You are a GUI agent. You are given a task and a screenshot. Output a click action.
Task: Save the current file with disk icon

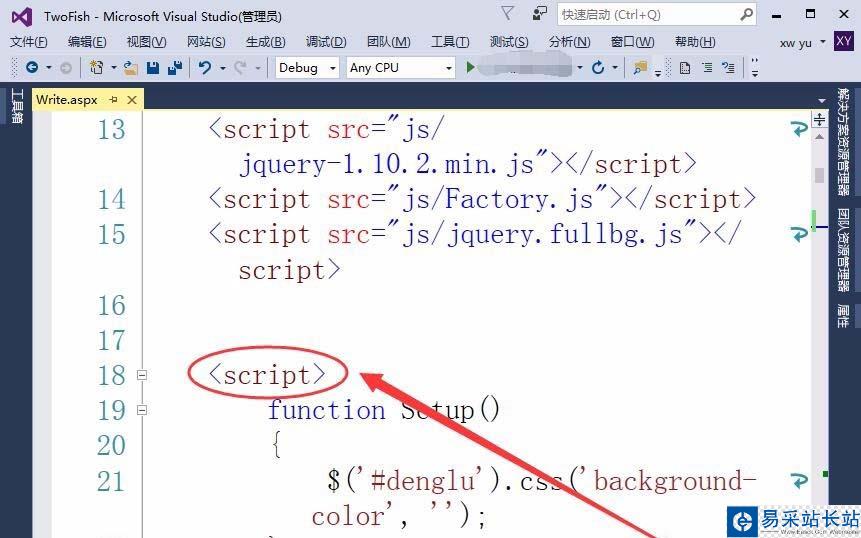(x=153, y=68)
